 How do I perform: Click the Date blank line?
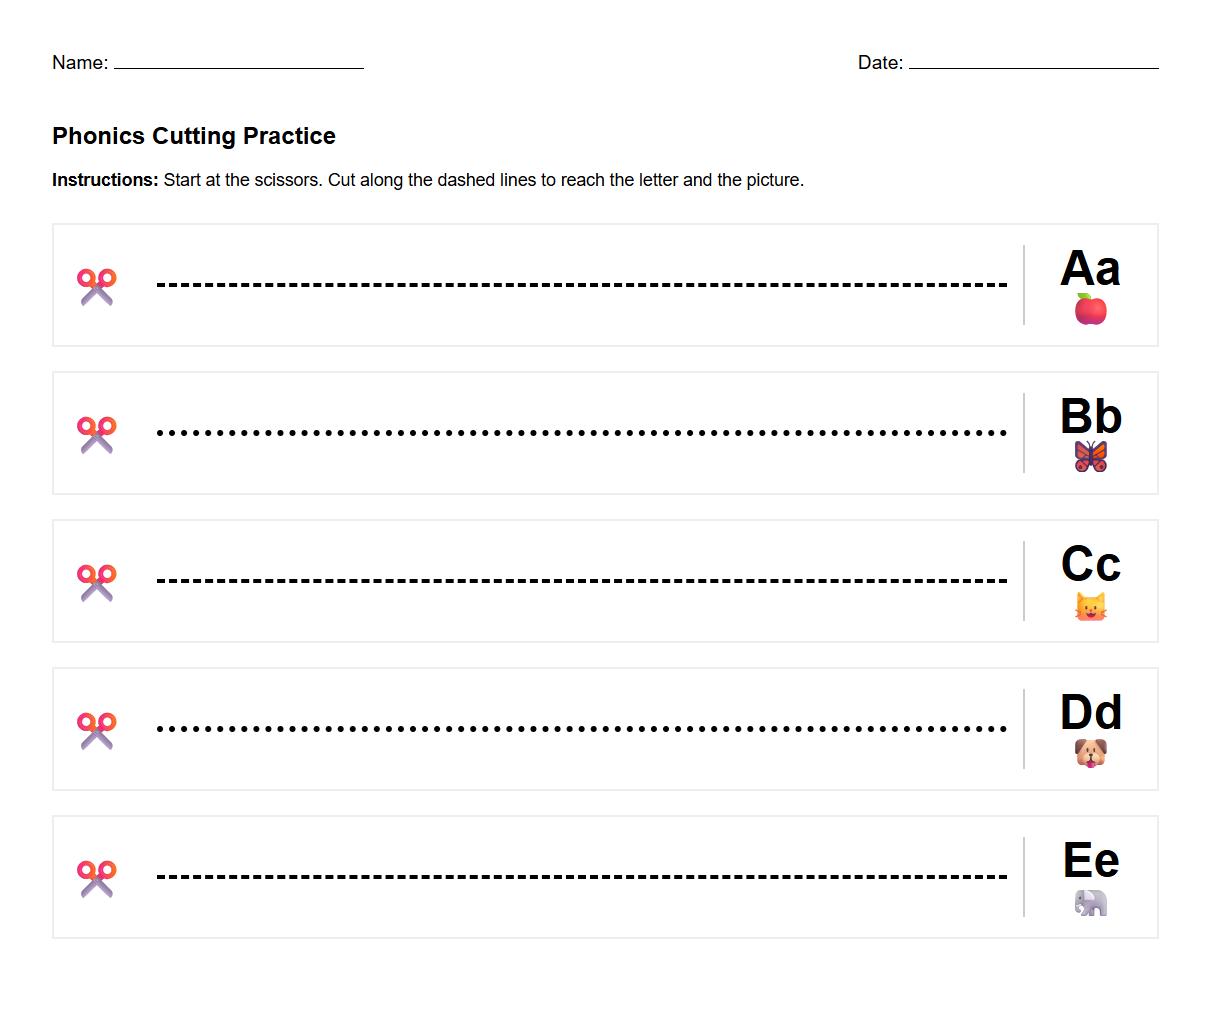pos(1033,64)
